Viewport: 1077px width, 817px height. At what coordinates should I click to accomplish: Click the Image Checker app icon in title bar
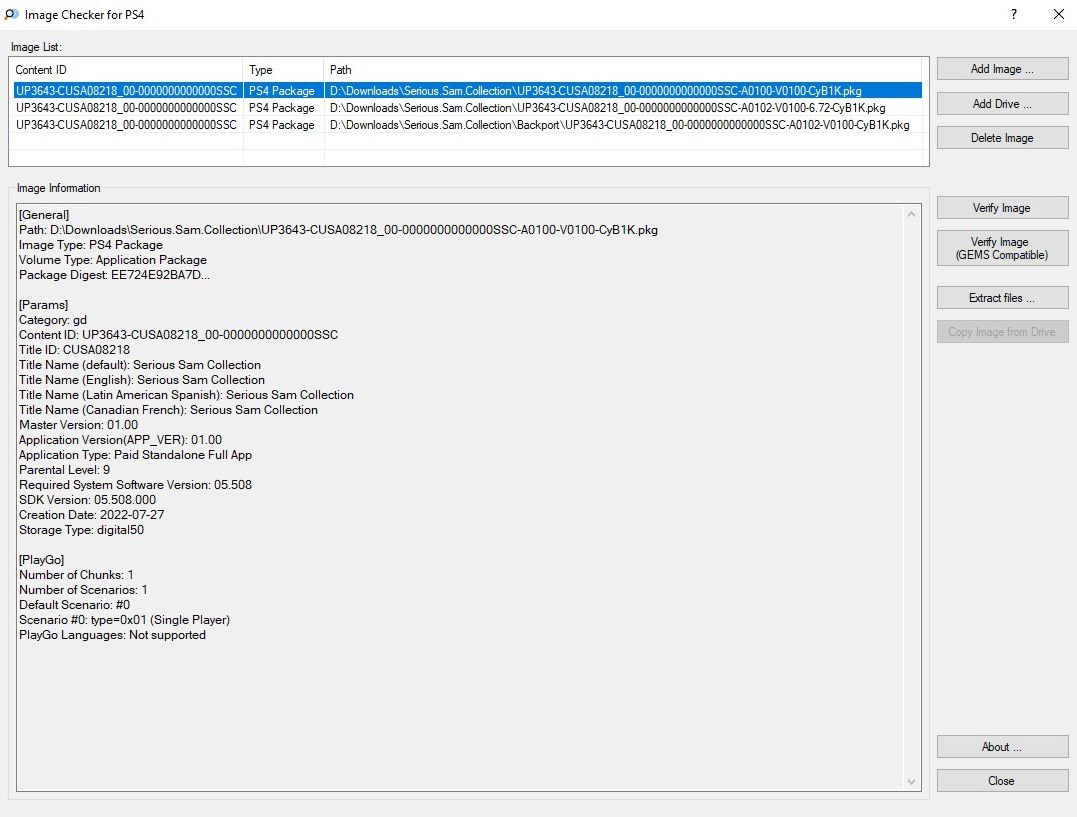pyautogui.click(x=11, y=15)
